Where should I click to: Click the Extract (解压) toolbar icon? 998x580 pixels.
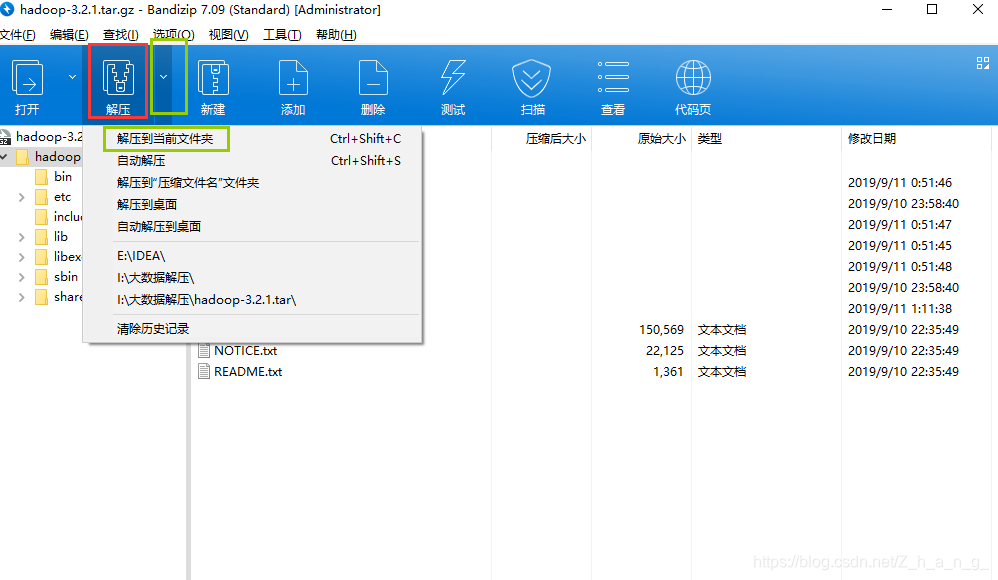118,79
